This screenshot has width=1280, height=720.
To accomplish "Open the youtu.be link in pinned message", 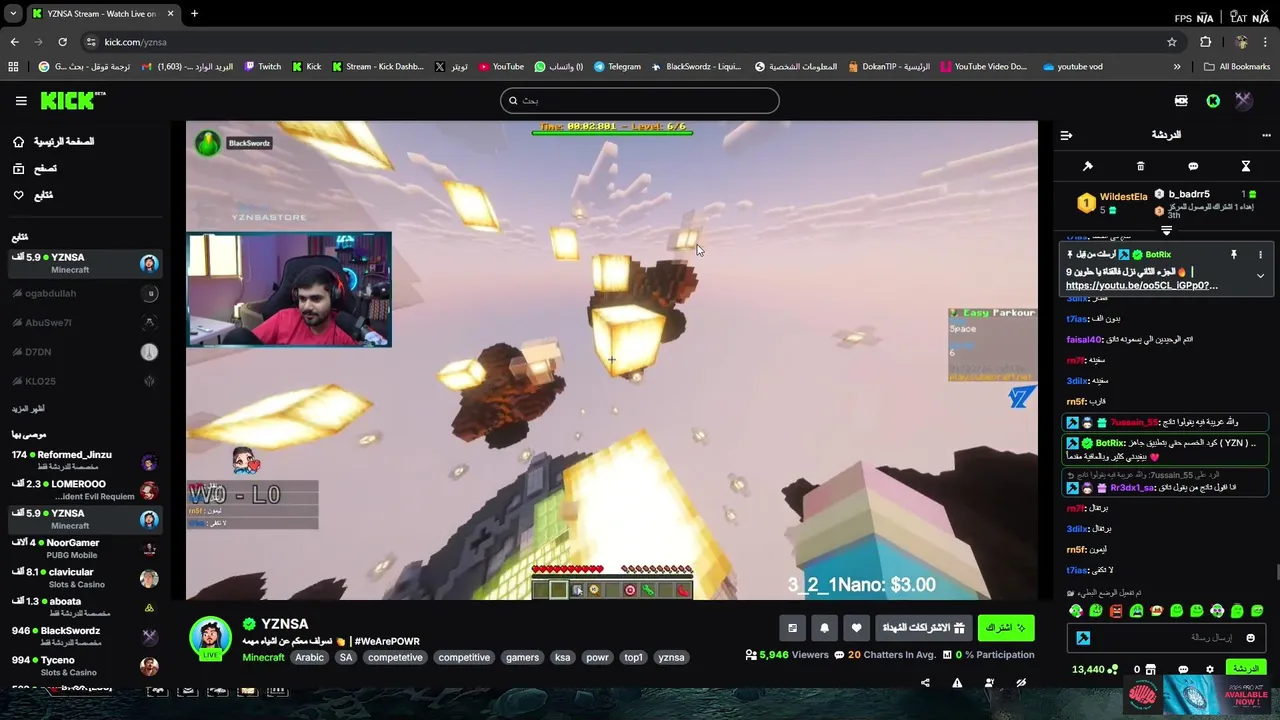I will pyautogui.click(x=1141, y=285).
